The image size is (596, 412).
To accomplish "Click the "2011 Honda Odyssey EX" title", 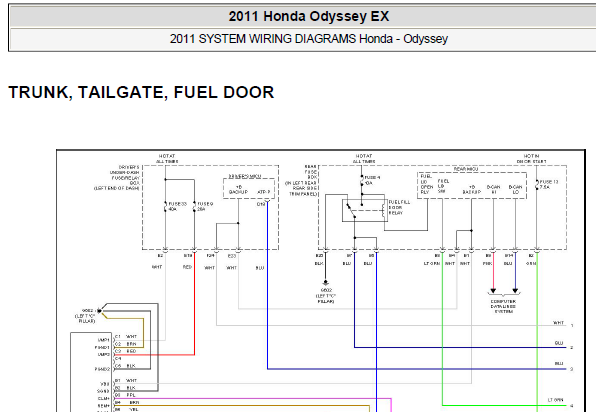I will (309, 16).
